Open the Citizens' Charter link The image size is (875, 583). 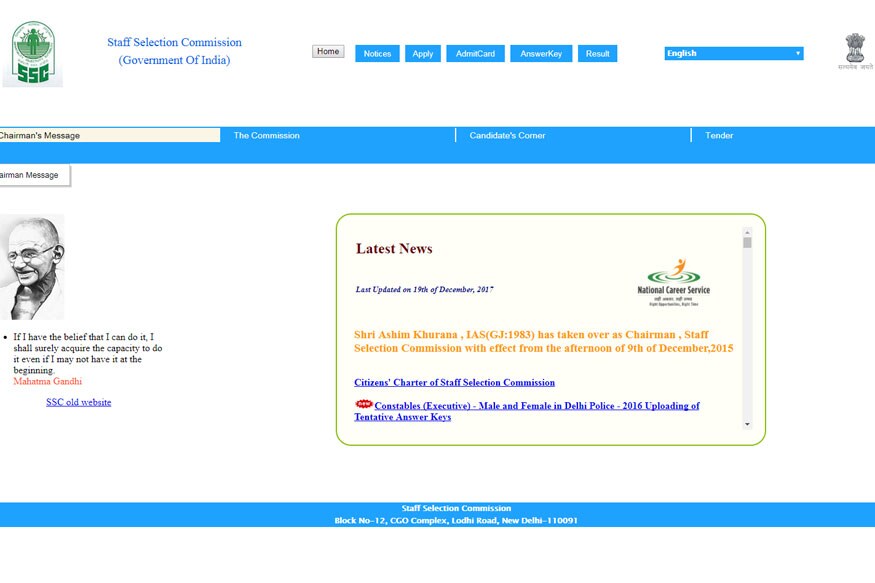tap(454, 383)
